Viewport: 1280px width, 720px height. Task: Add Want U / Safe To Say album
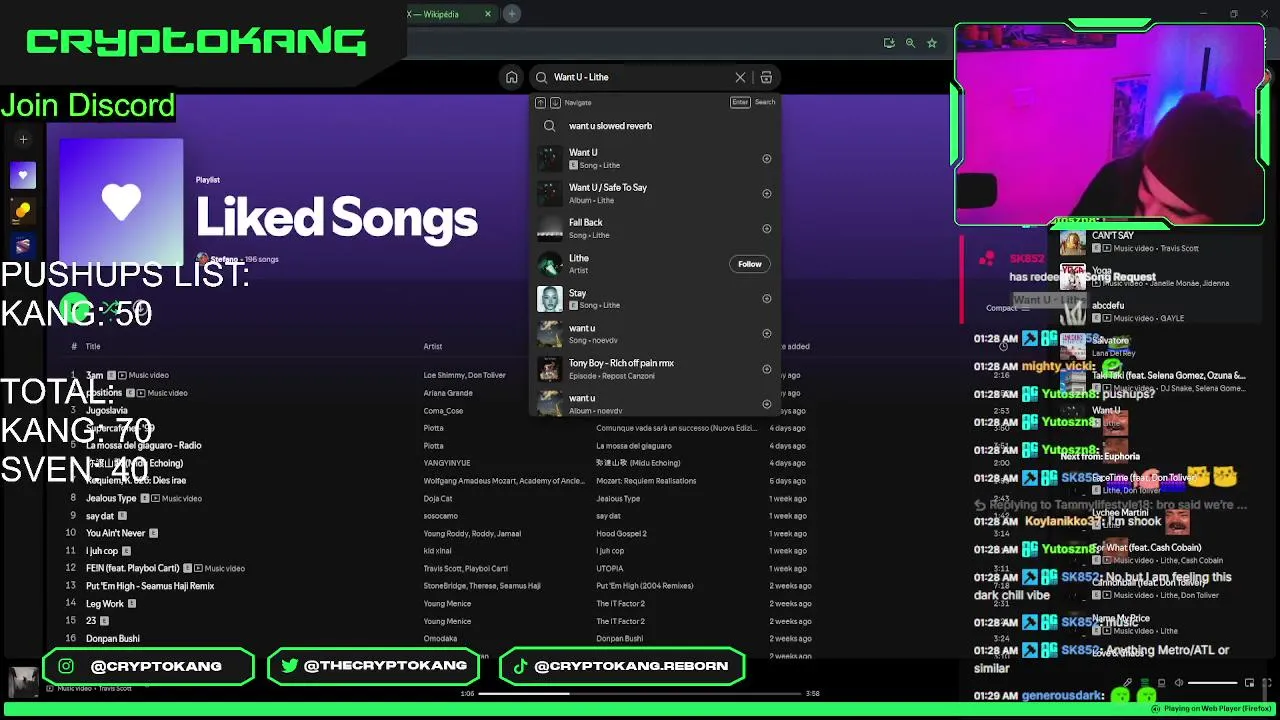(767, 194)
